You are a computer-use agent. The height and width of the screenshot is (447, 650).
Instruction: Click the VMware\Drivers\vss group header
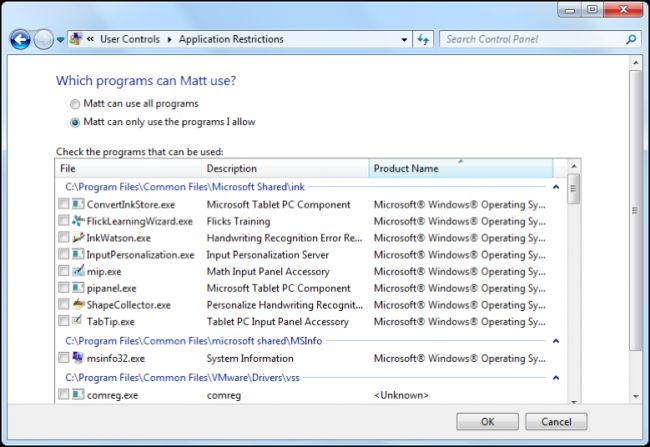182,378
